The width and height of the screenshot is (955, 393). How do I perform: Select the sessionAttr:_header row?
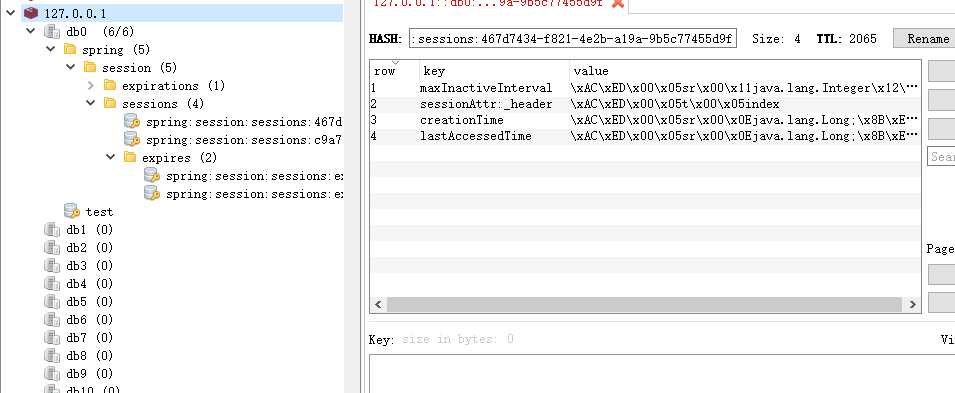click(645, 104)
